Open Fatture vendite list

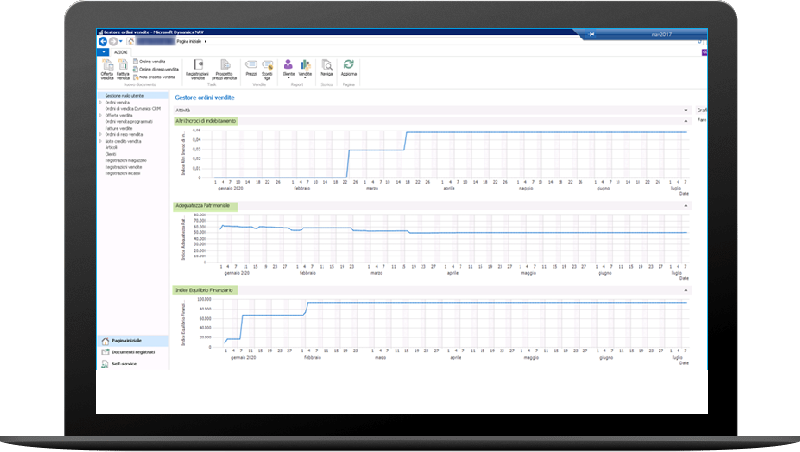(x=119, y=128)
